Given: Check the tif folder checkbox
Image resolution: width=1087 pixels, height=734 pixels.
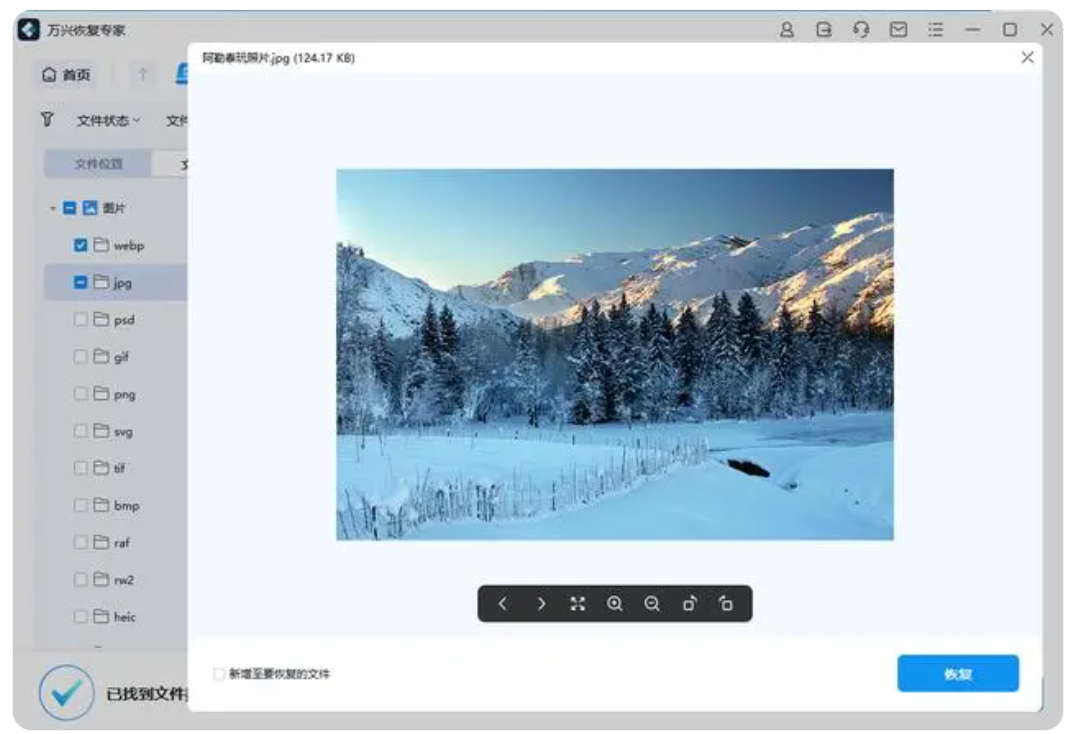Looking at the screenshot, I should 80,468.
